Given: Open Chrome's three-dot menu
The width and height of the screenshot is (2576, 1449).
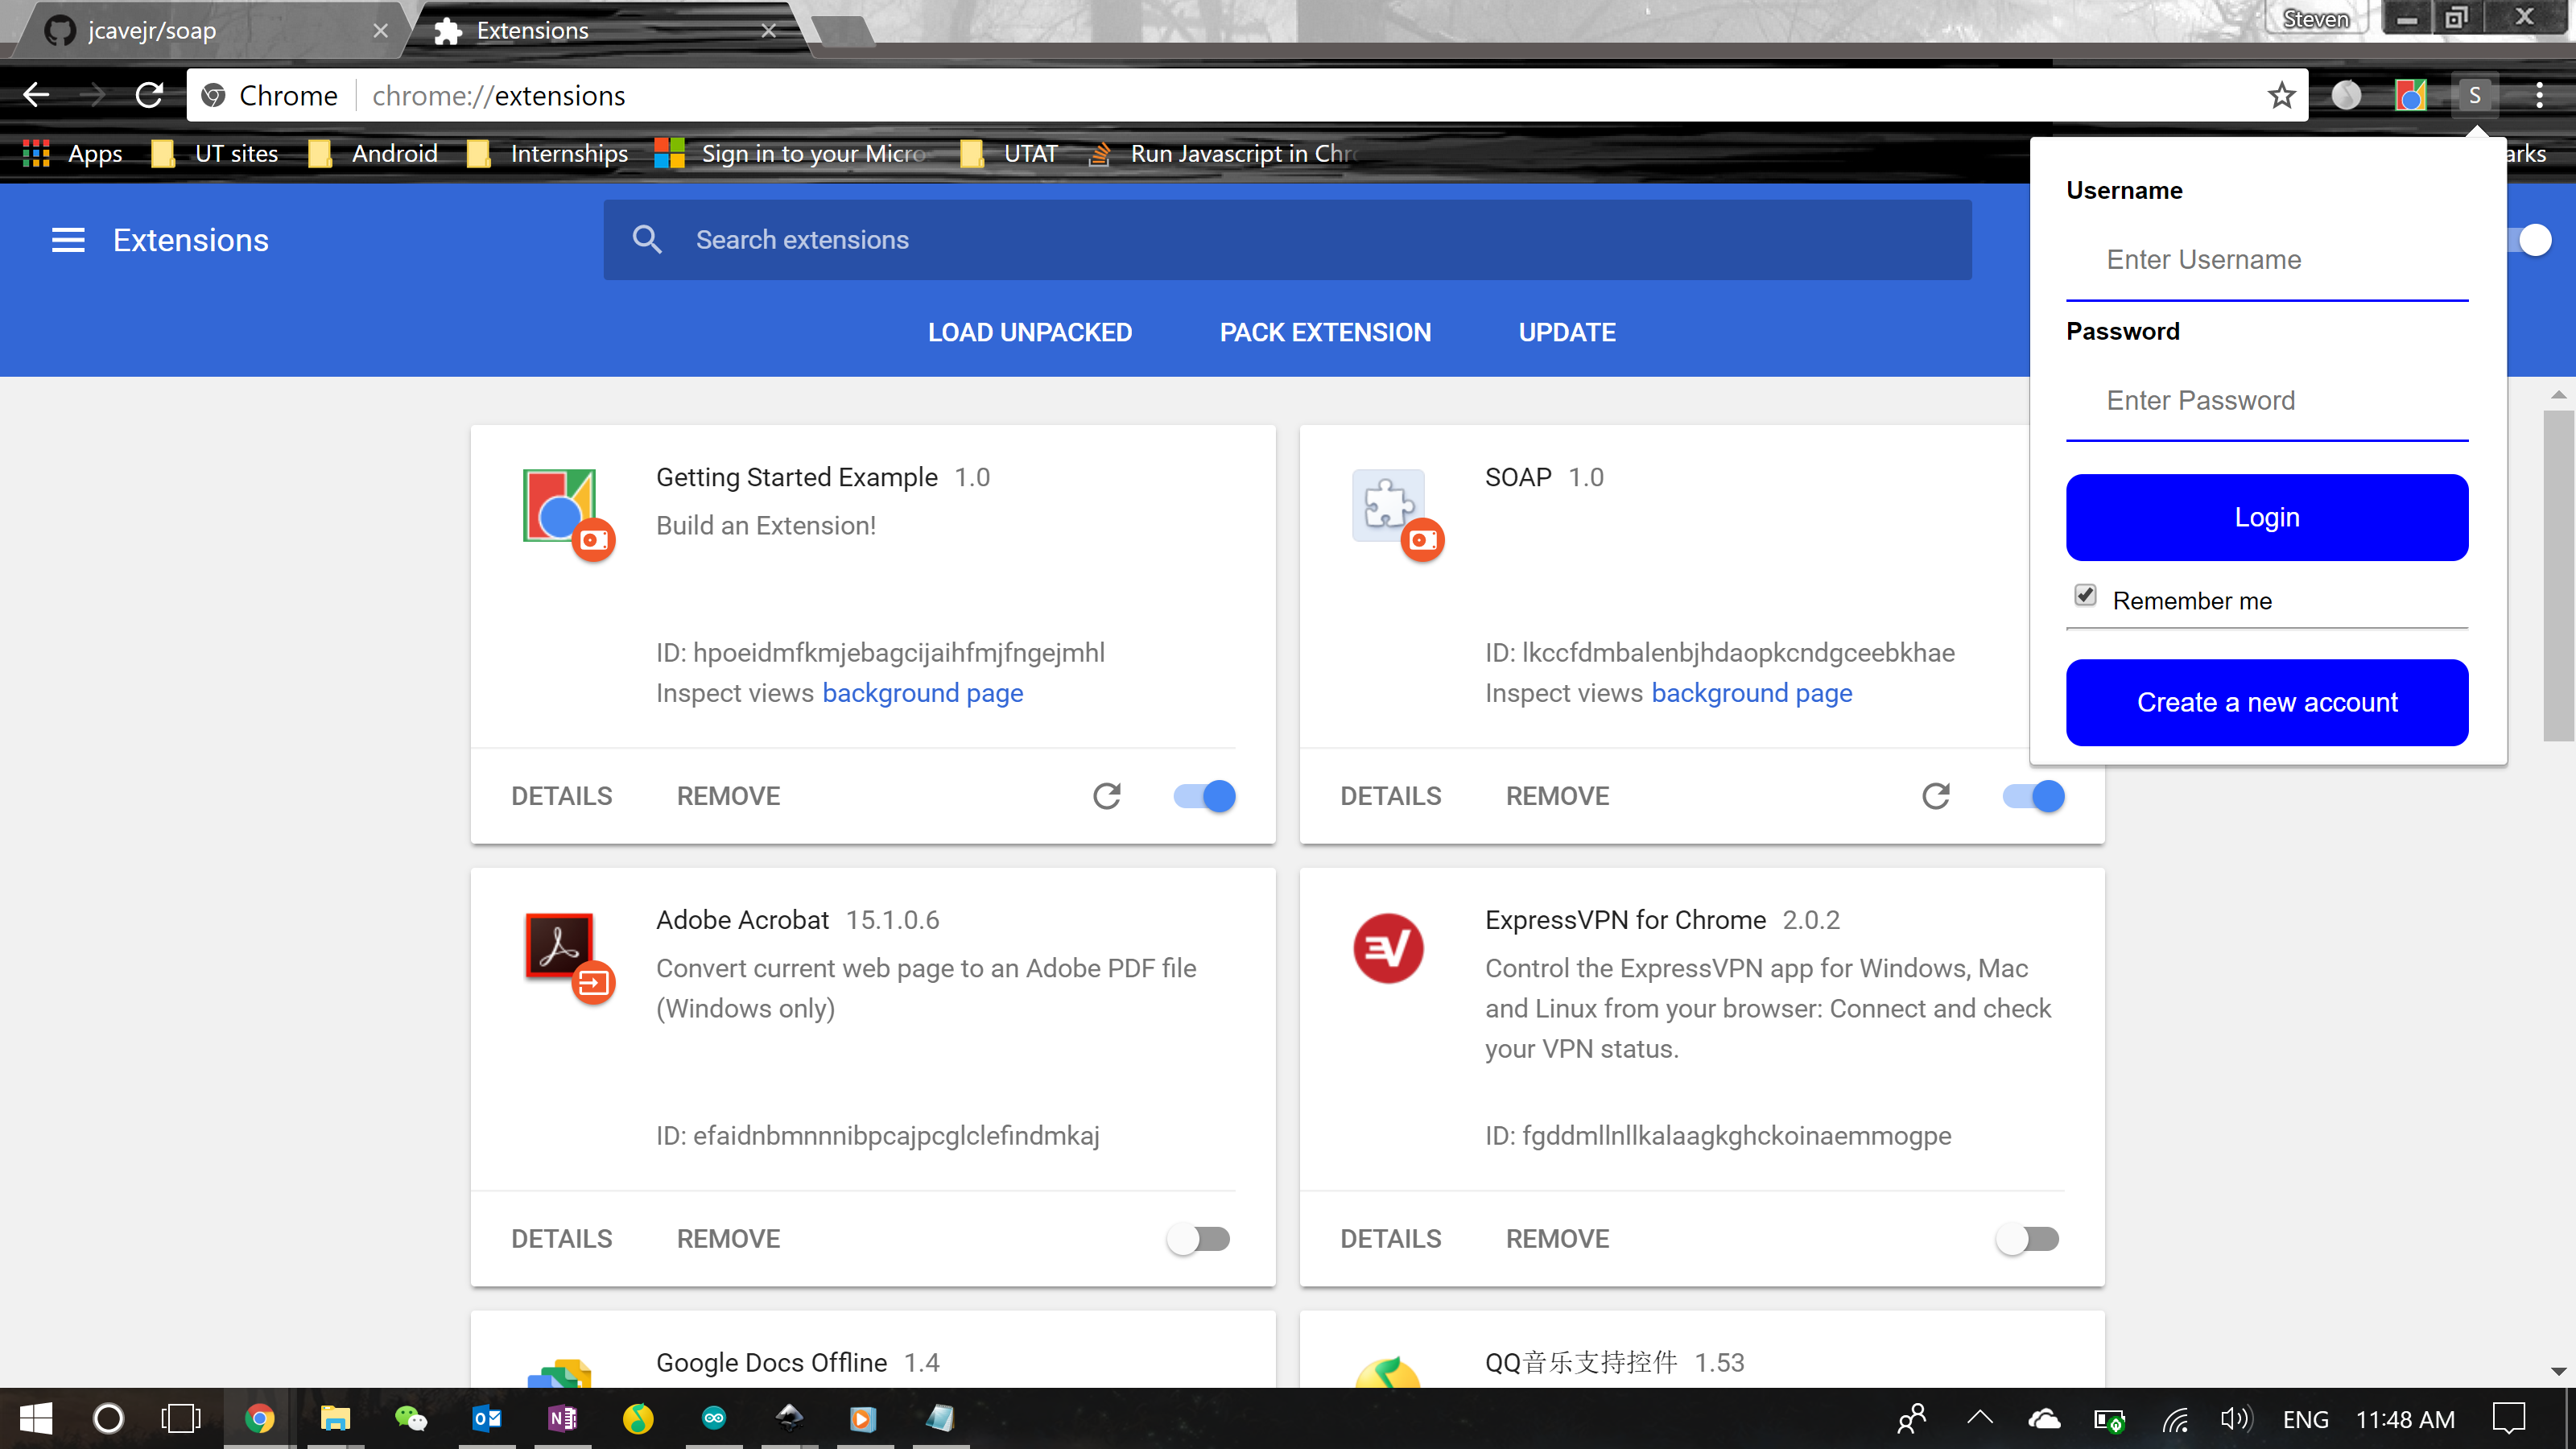Looking at the screenshot, I should [x=2539, y=96].
